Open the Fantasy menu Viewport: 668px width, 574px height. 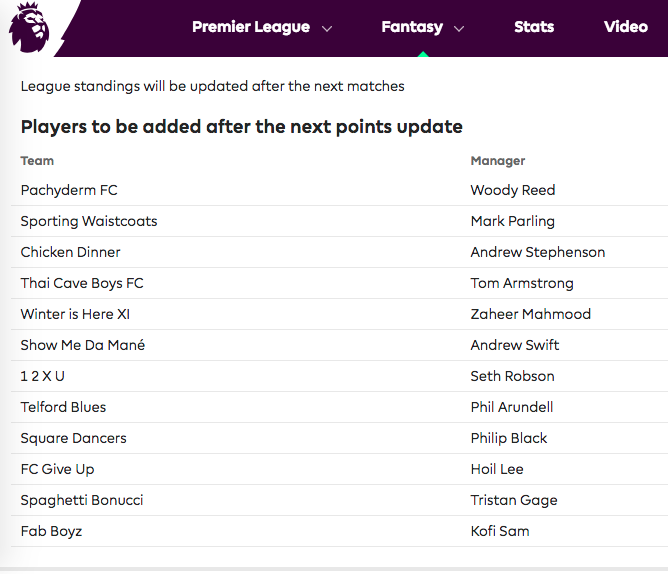[412, 27]
